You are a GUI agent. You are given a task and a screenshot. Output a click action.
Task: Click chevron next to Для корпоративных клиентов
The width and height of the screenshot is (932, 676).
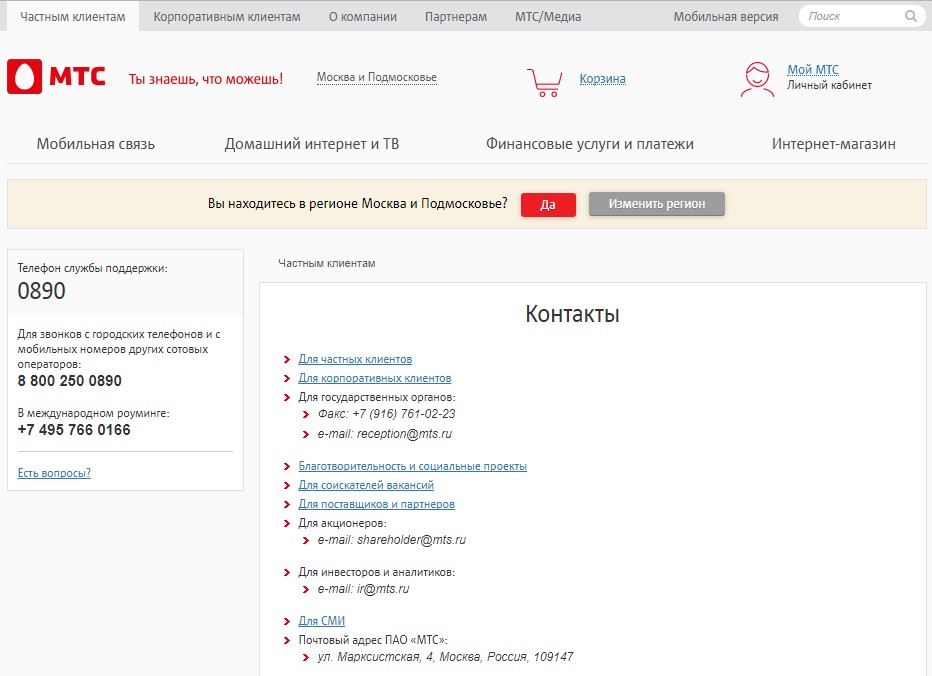(287, 379)
